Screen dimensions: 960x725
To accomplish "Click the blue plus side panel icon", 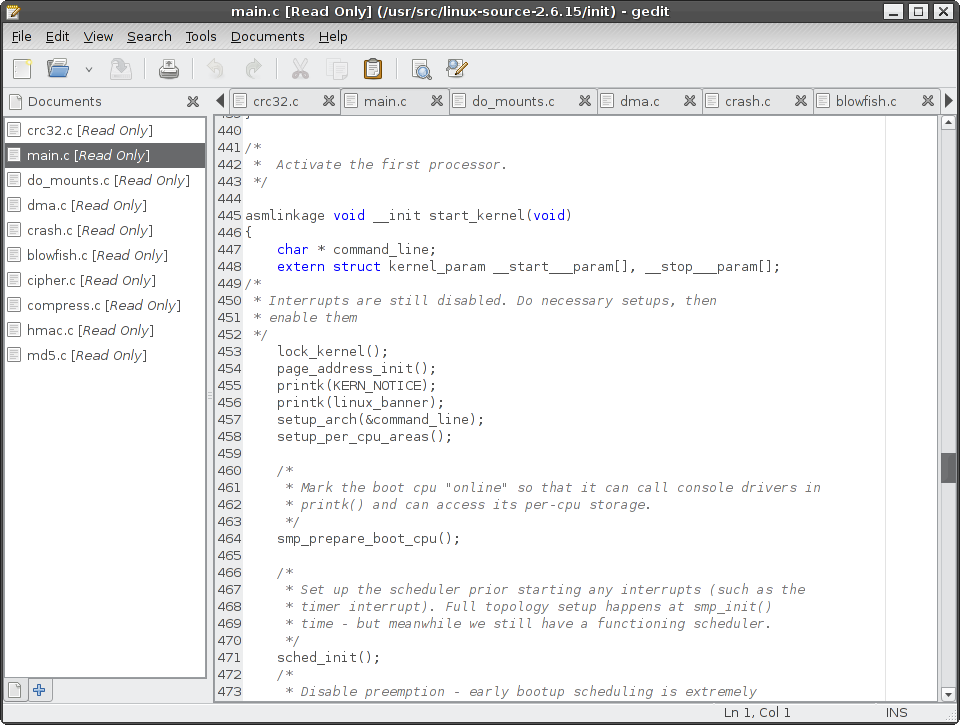I will tap(39, 690).
